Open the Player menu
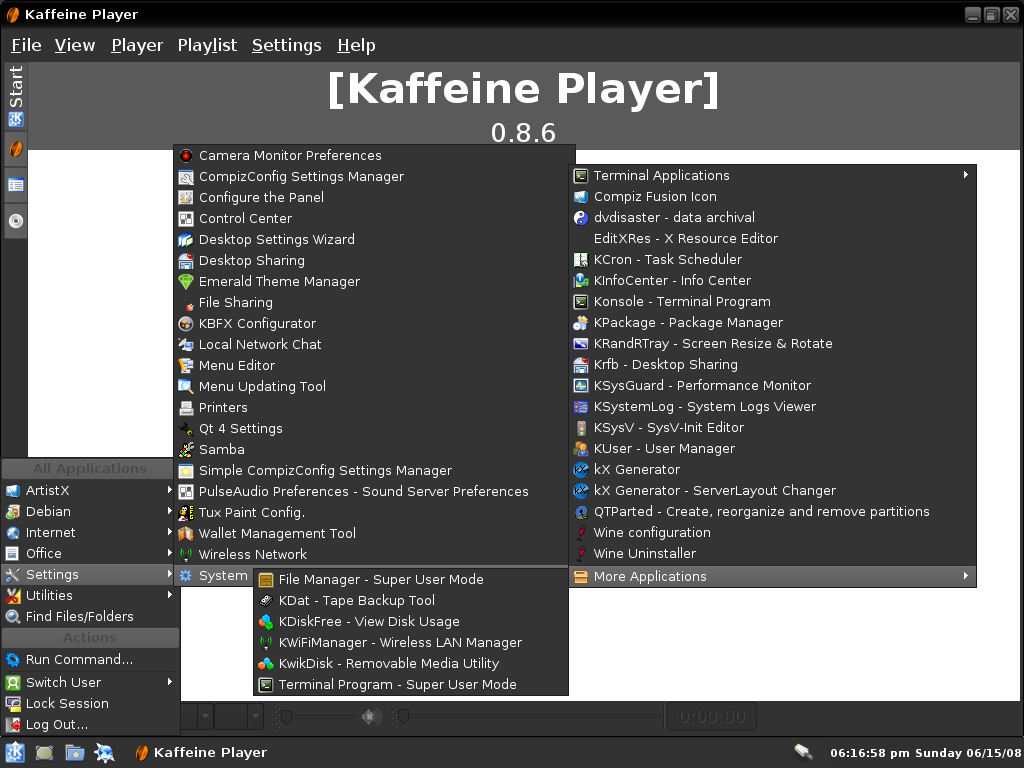Screen dimensions: 1024x768 click(x=137, y=45)
